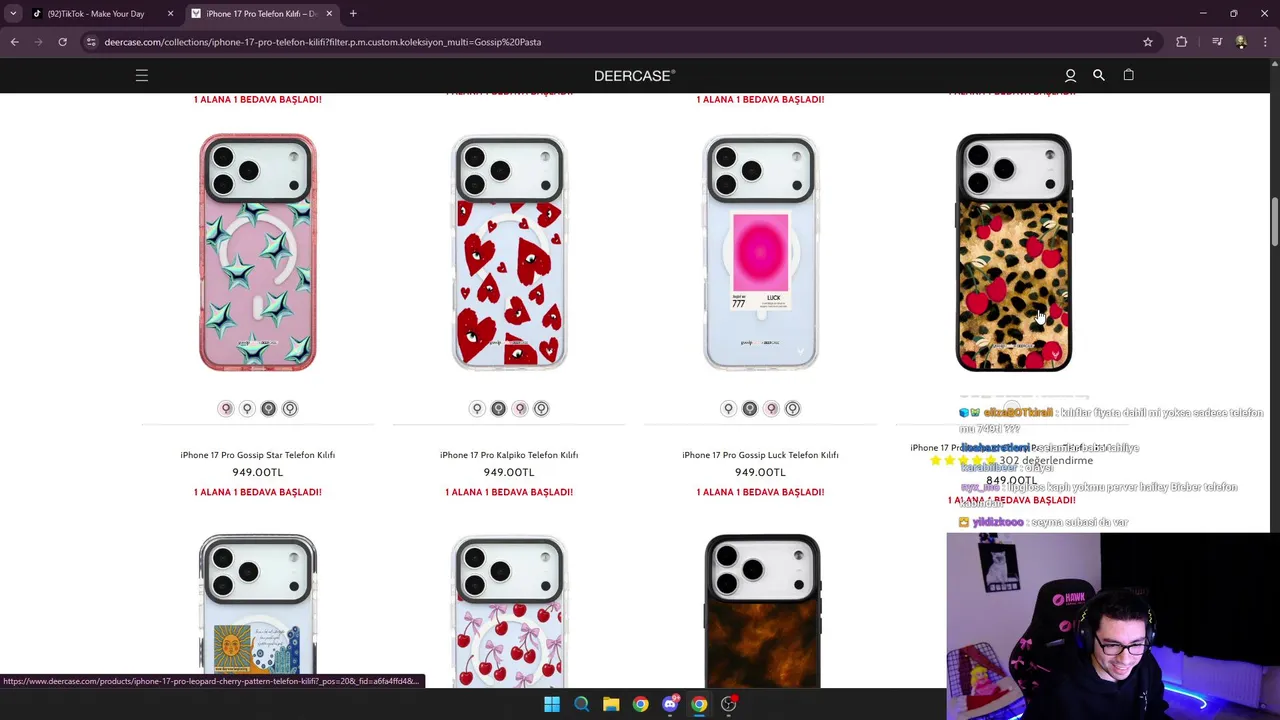Close the iPhone 17 Pro Telefon Kılıfı tab
Screen dimensions: 1280x720
pyautogui.click(x=329, y=13)
